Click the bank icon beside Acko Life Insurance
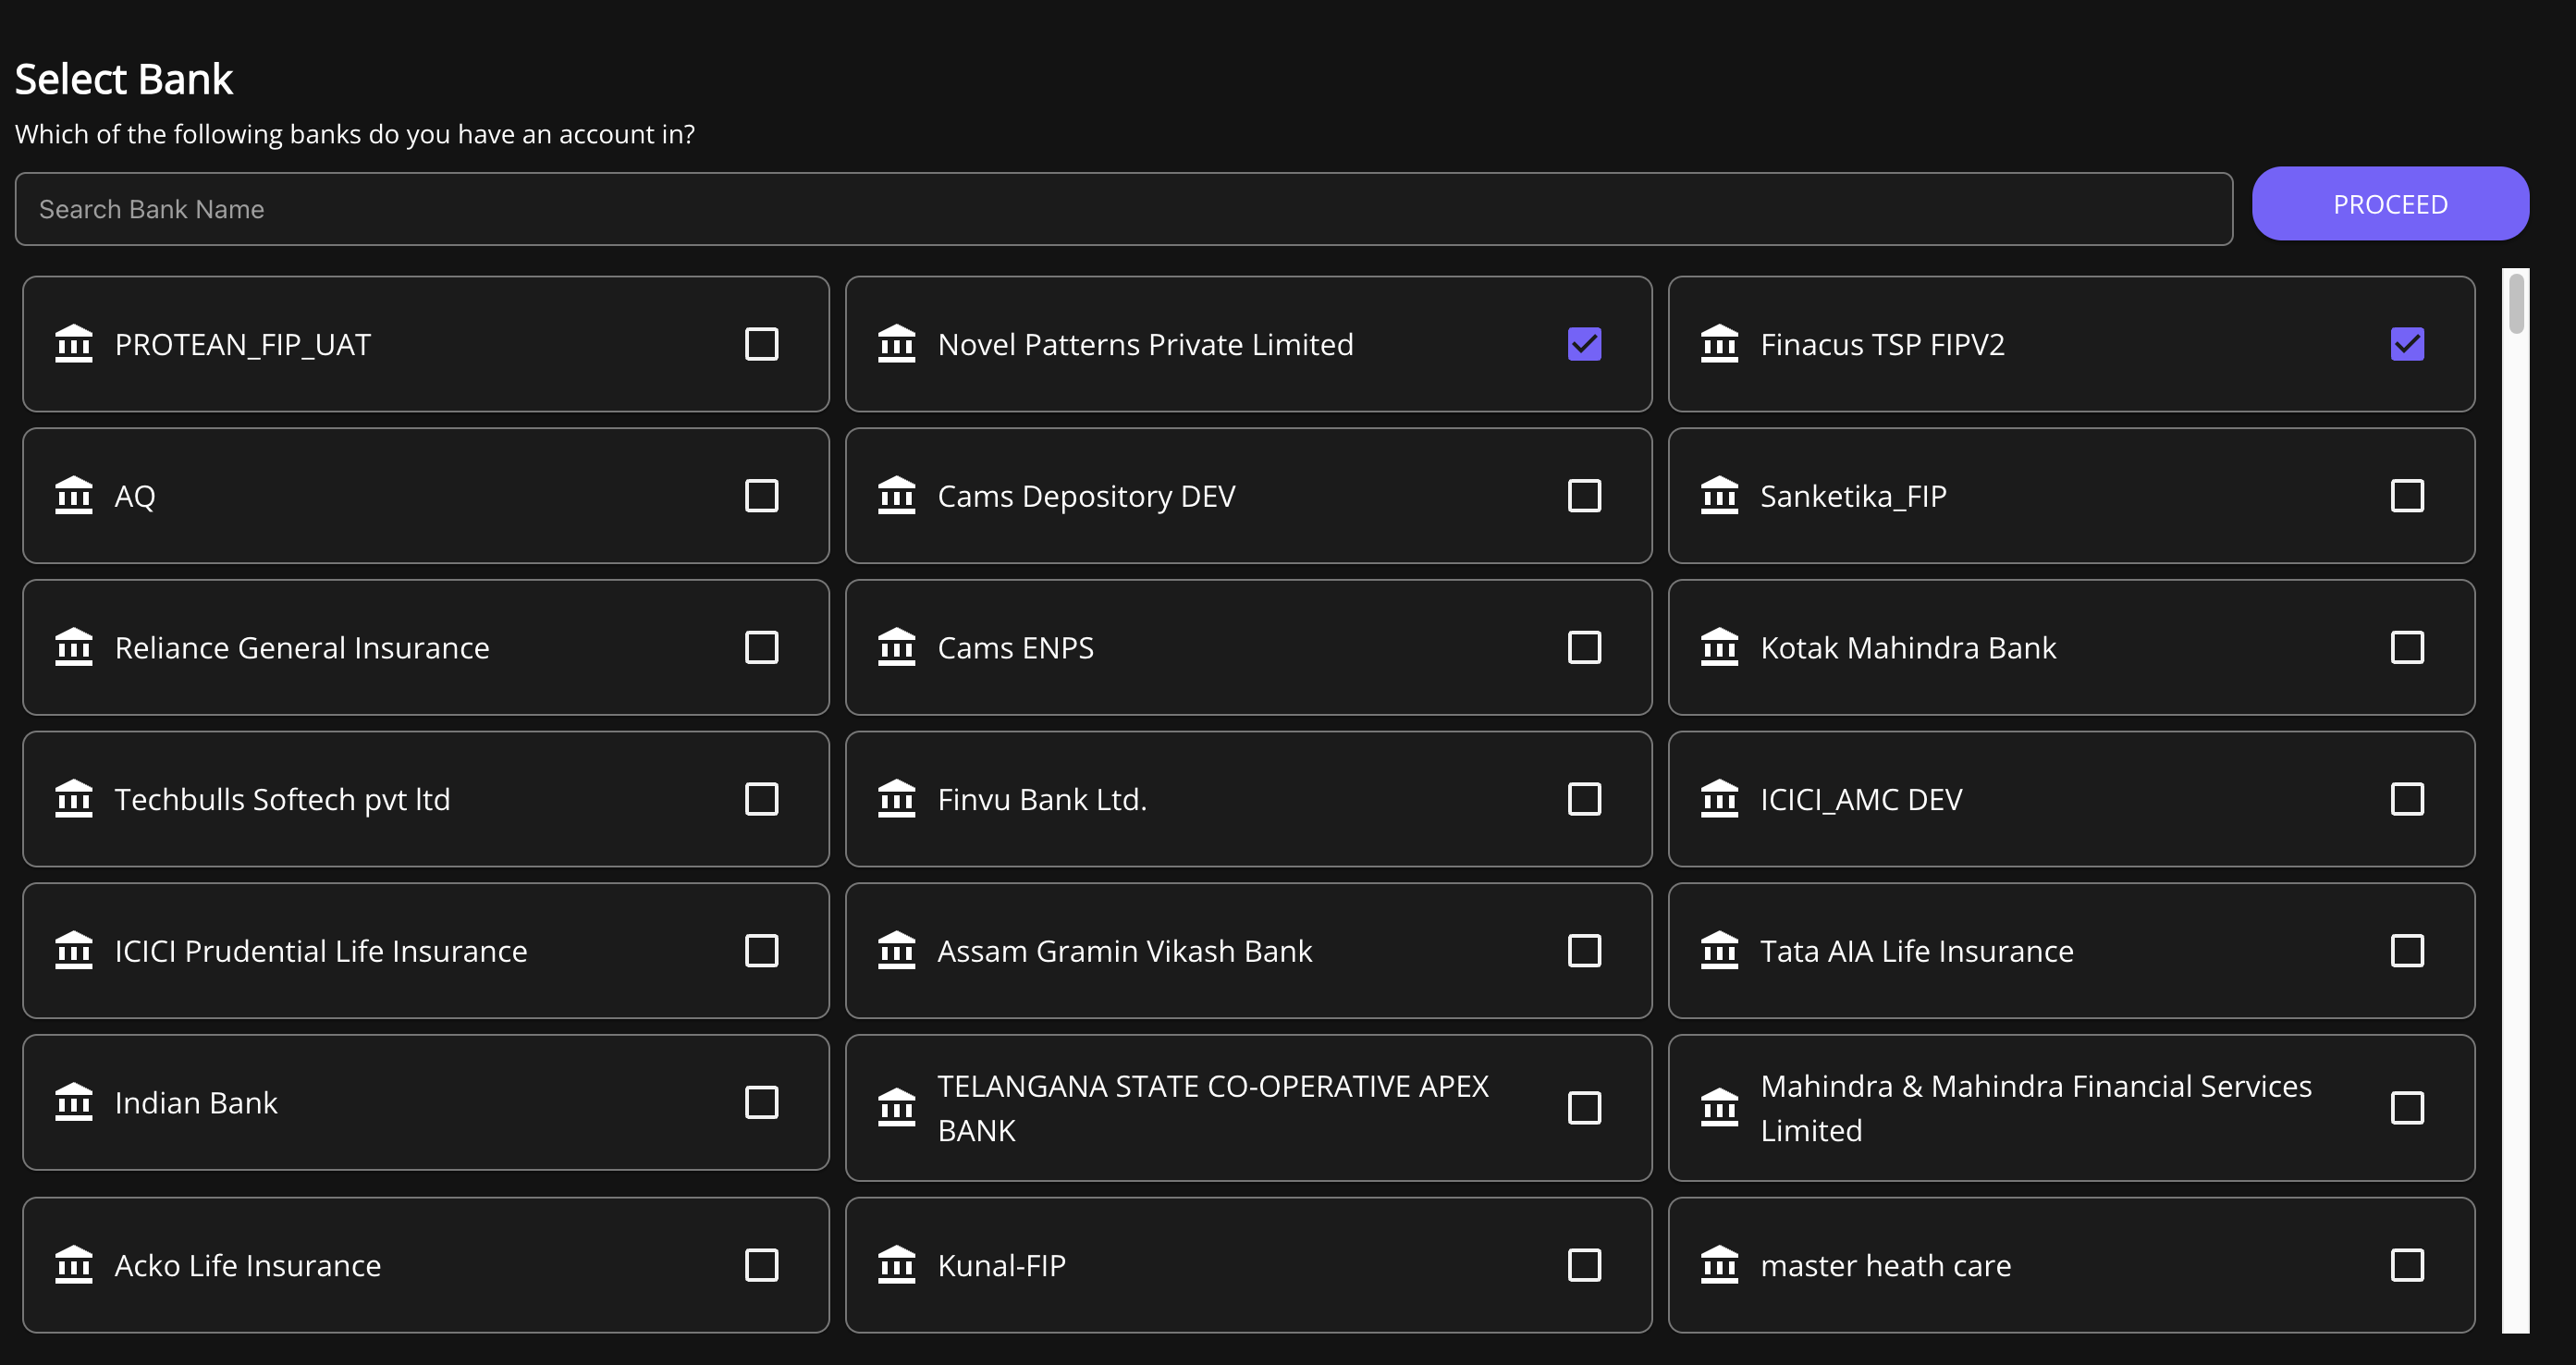2576x1365 pixels. (74, 1265)
